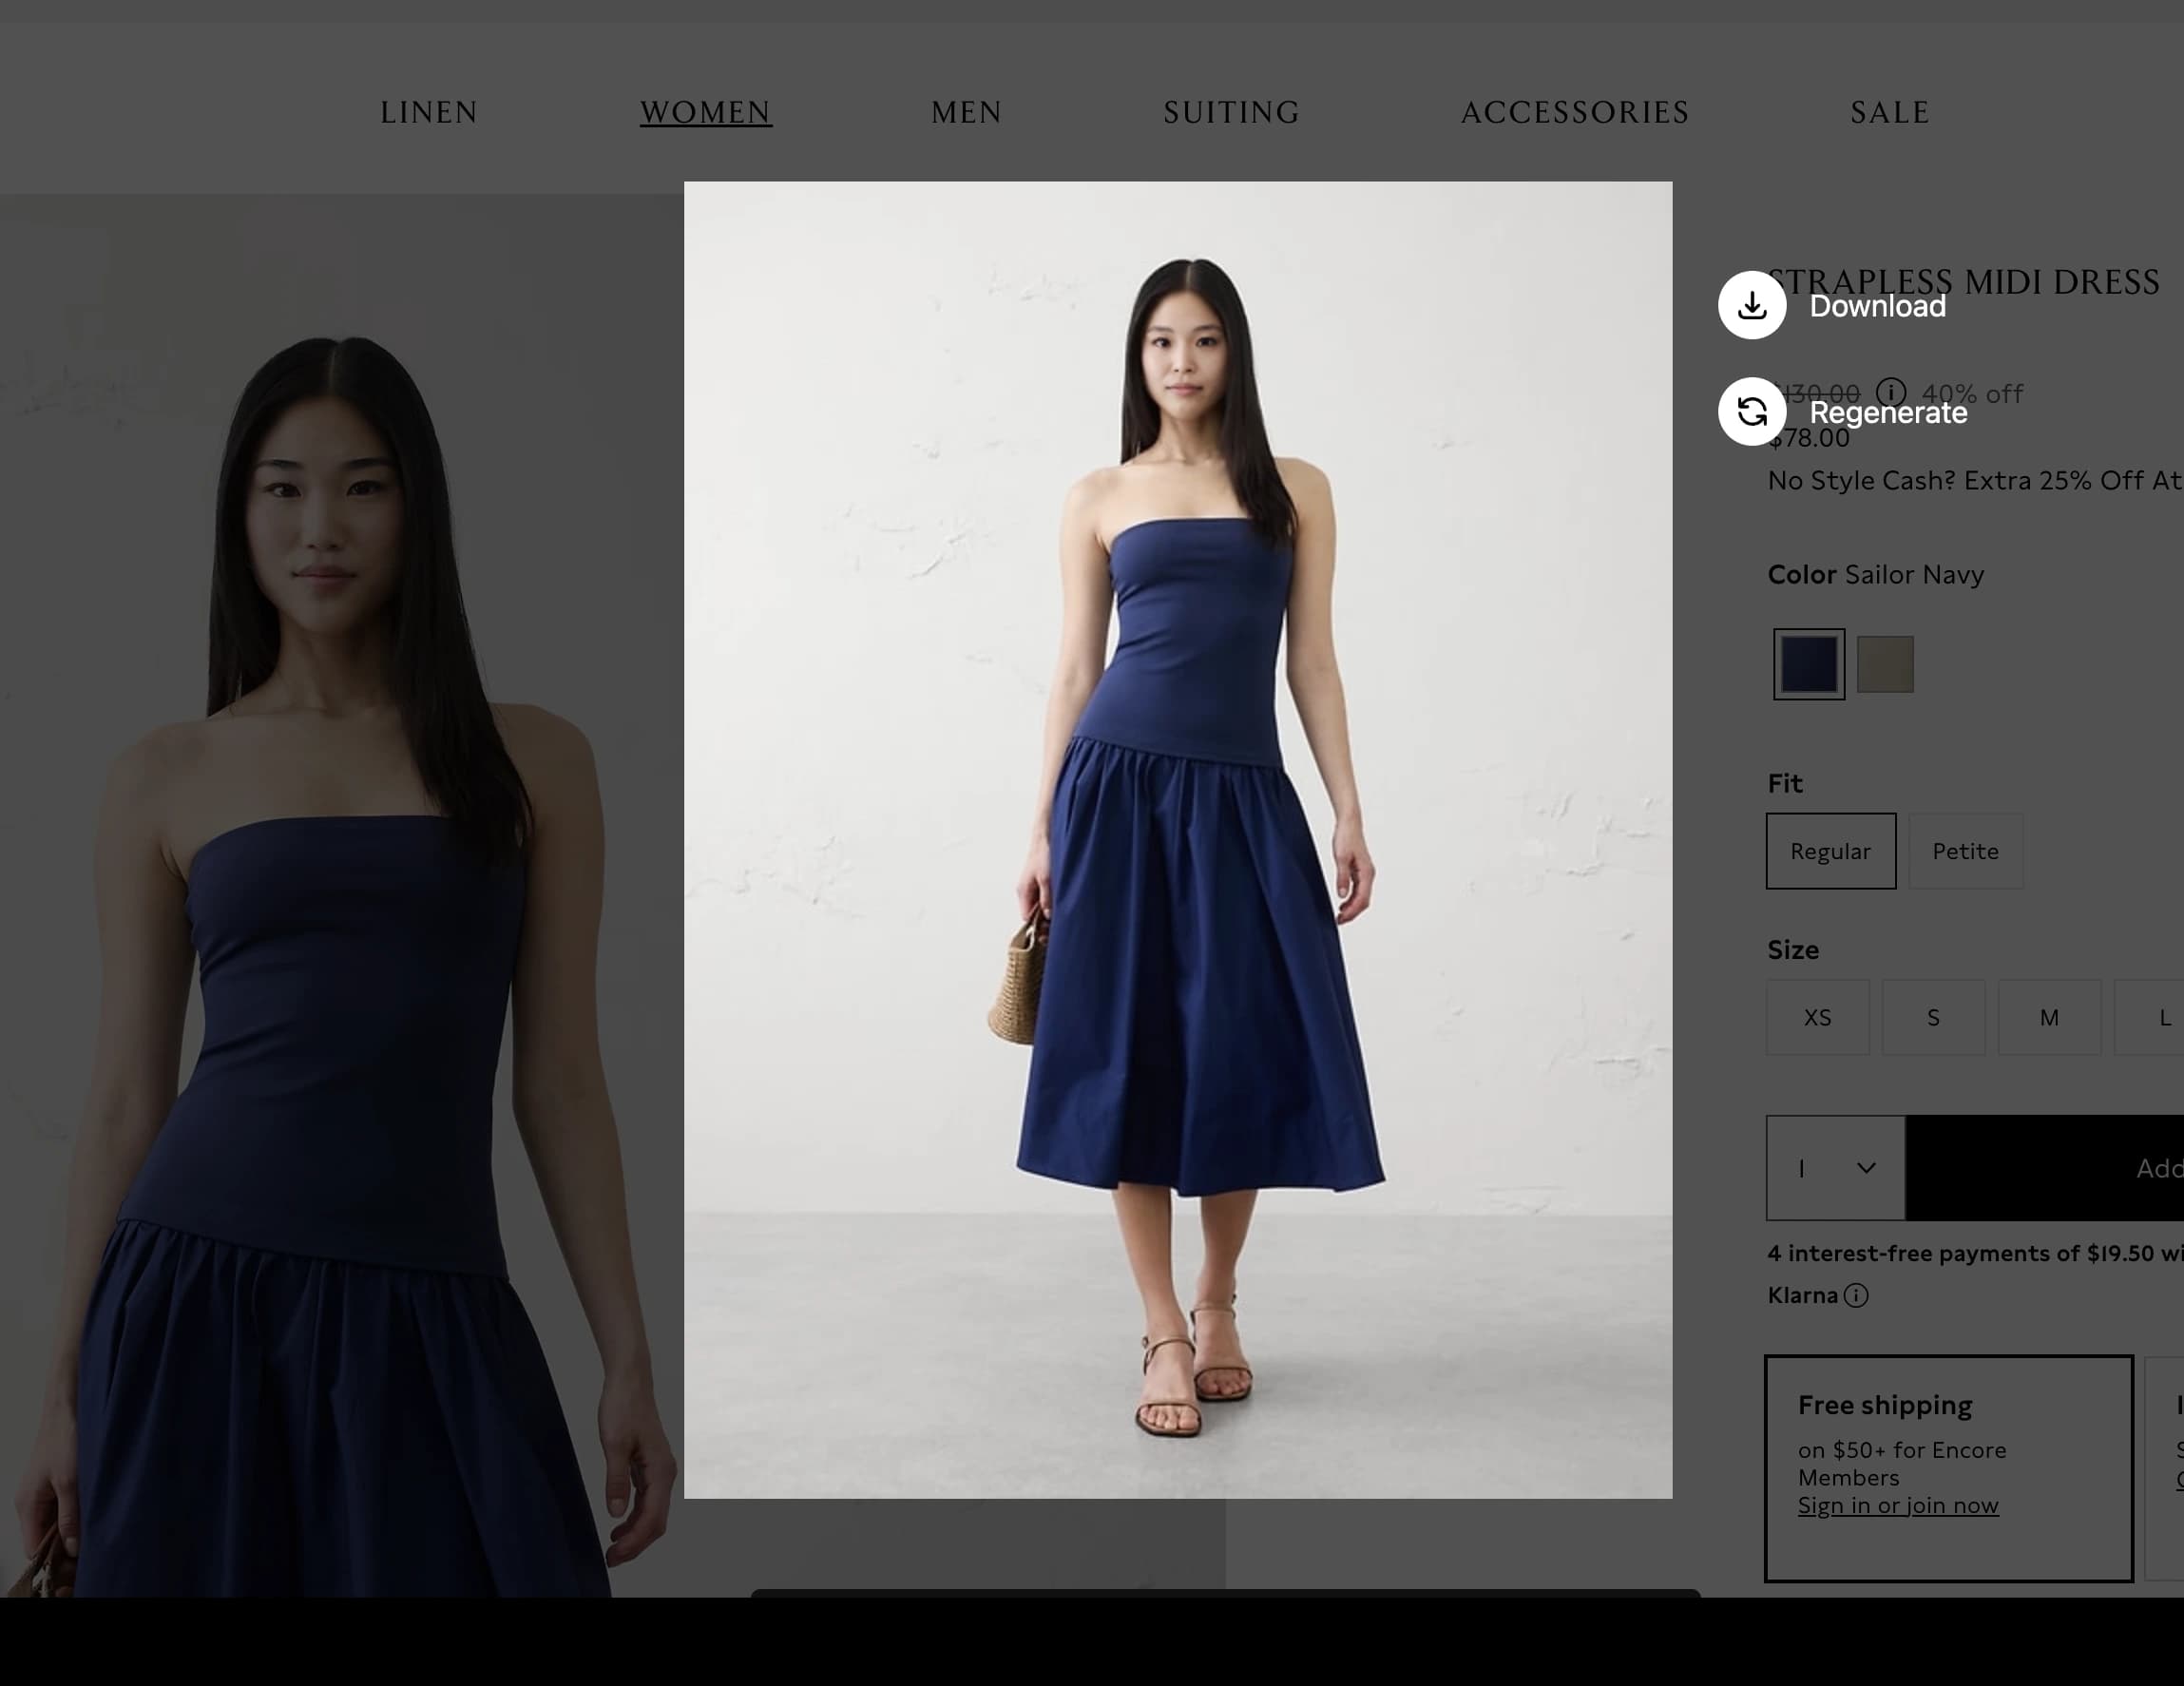The image size is (2184, 1686).
Task: Open the WOMEN menu
Action: coord(706,112)
